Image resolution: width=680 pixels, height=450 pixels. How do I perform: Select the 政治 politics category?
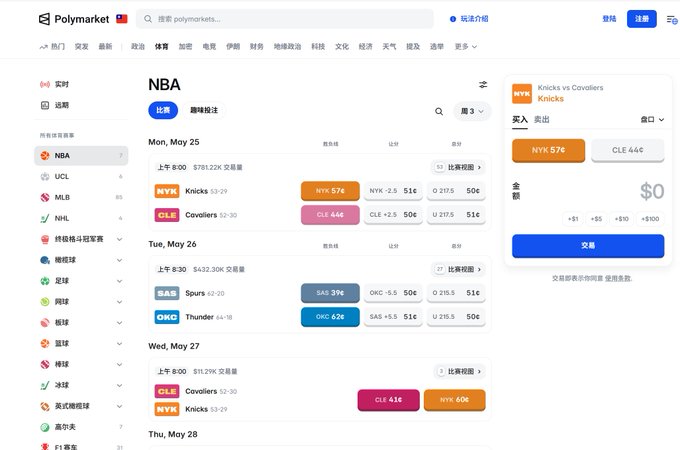coord(137,46)
